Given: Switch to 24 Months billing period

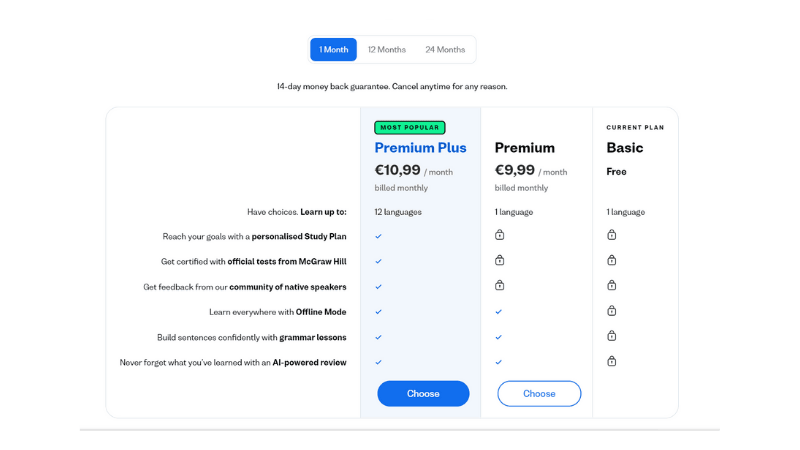Looking at the screenshot, I should tap(445, 49).
